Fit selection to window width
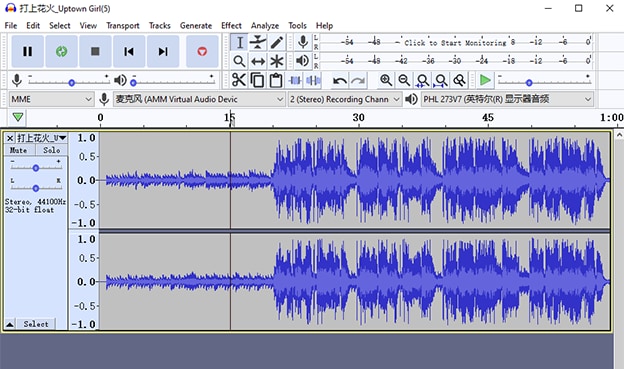The image size is (624, 369). (422, 80)
